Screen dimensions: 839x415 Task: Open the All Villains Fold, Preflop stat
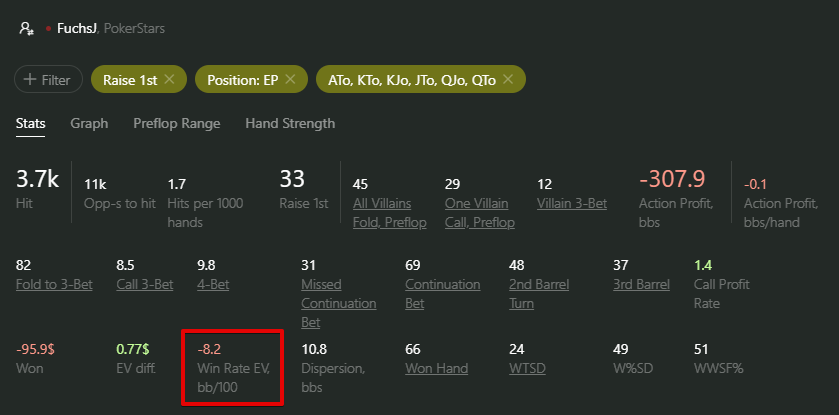[390, 213]
